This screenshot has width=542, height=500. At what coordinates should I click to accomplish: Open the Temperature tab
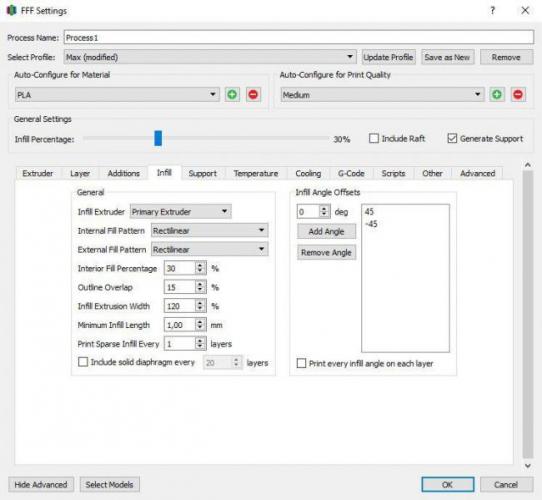256,173
